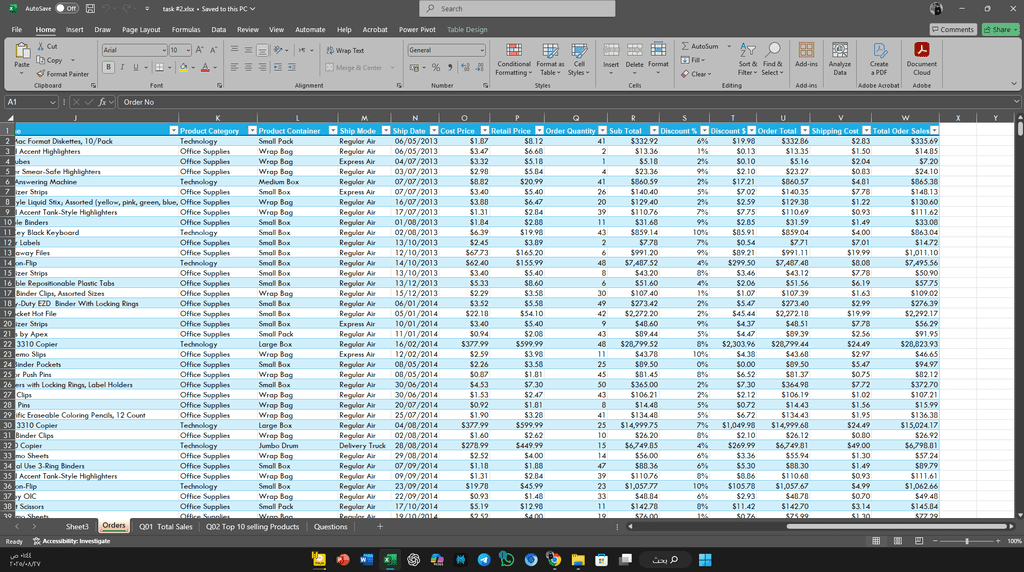Open the File menu
1024x572 pixels.
[16, 29]
